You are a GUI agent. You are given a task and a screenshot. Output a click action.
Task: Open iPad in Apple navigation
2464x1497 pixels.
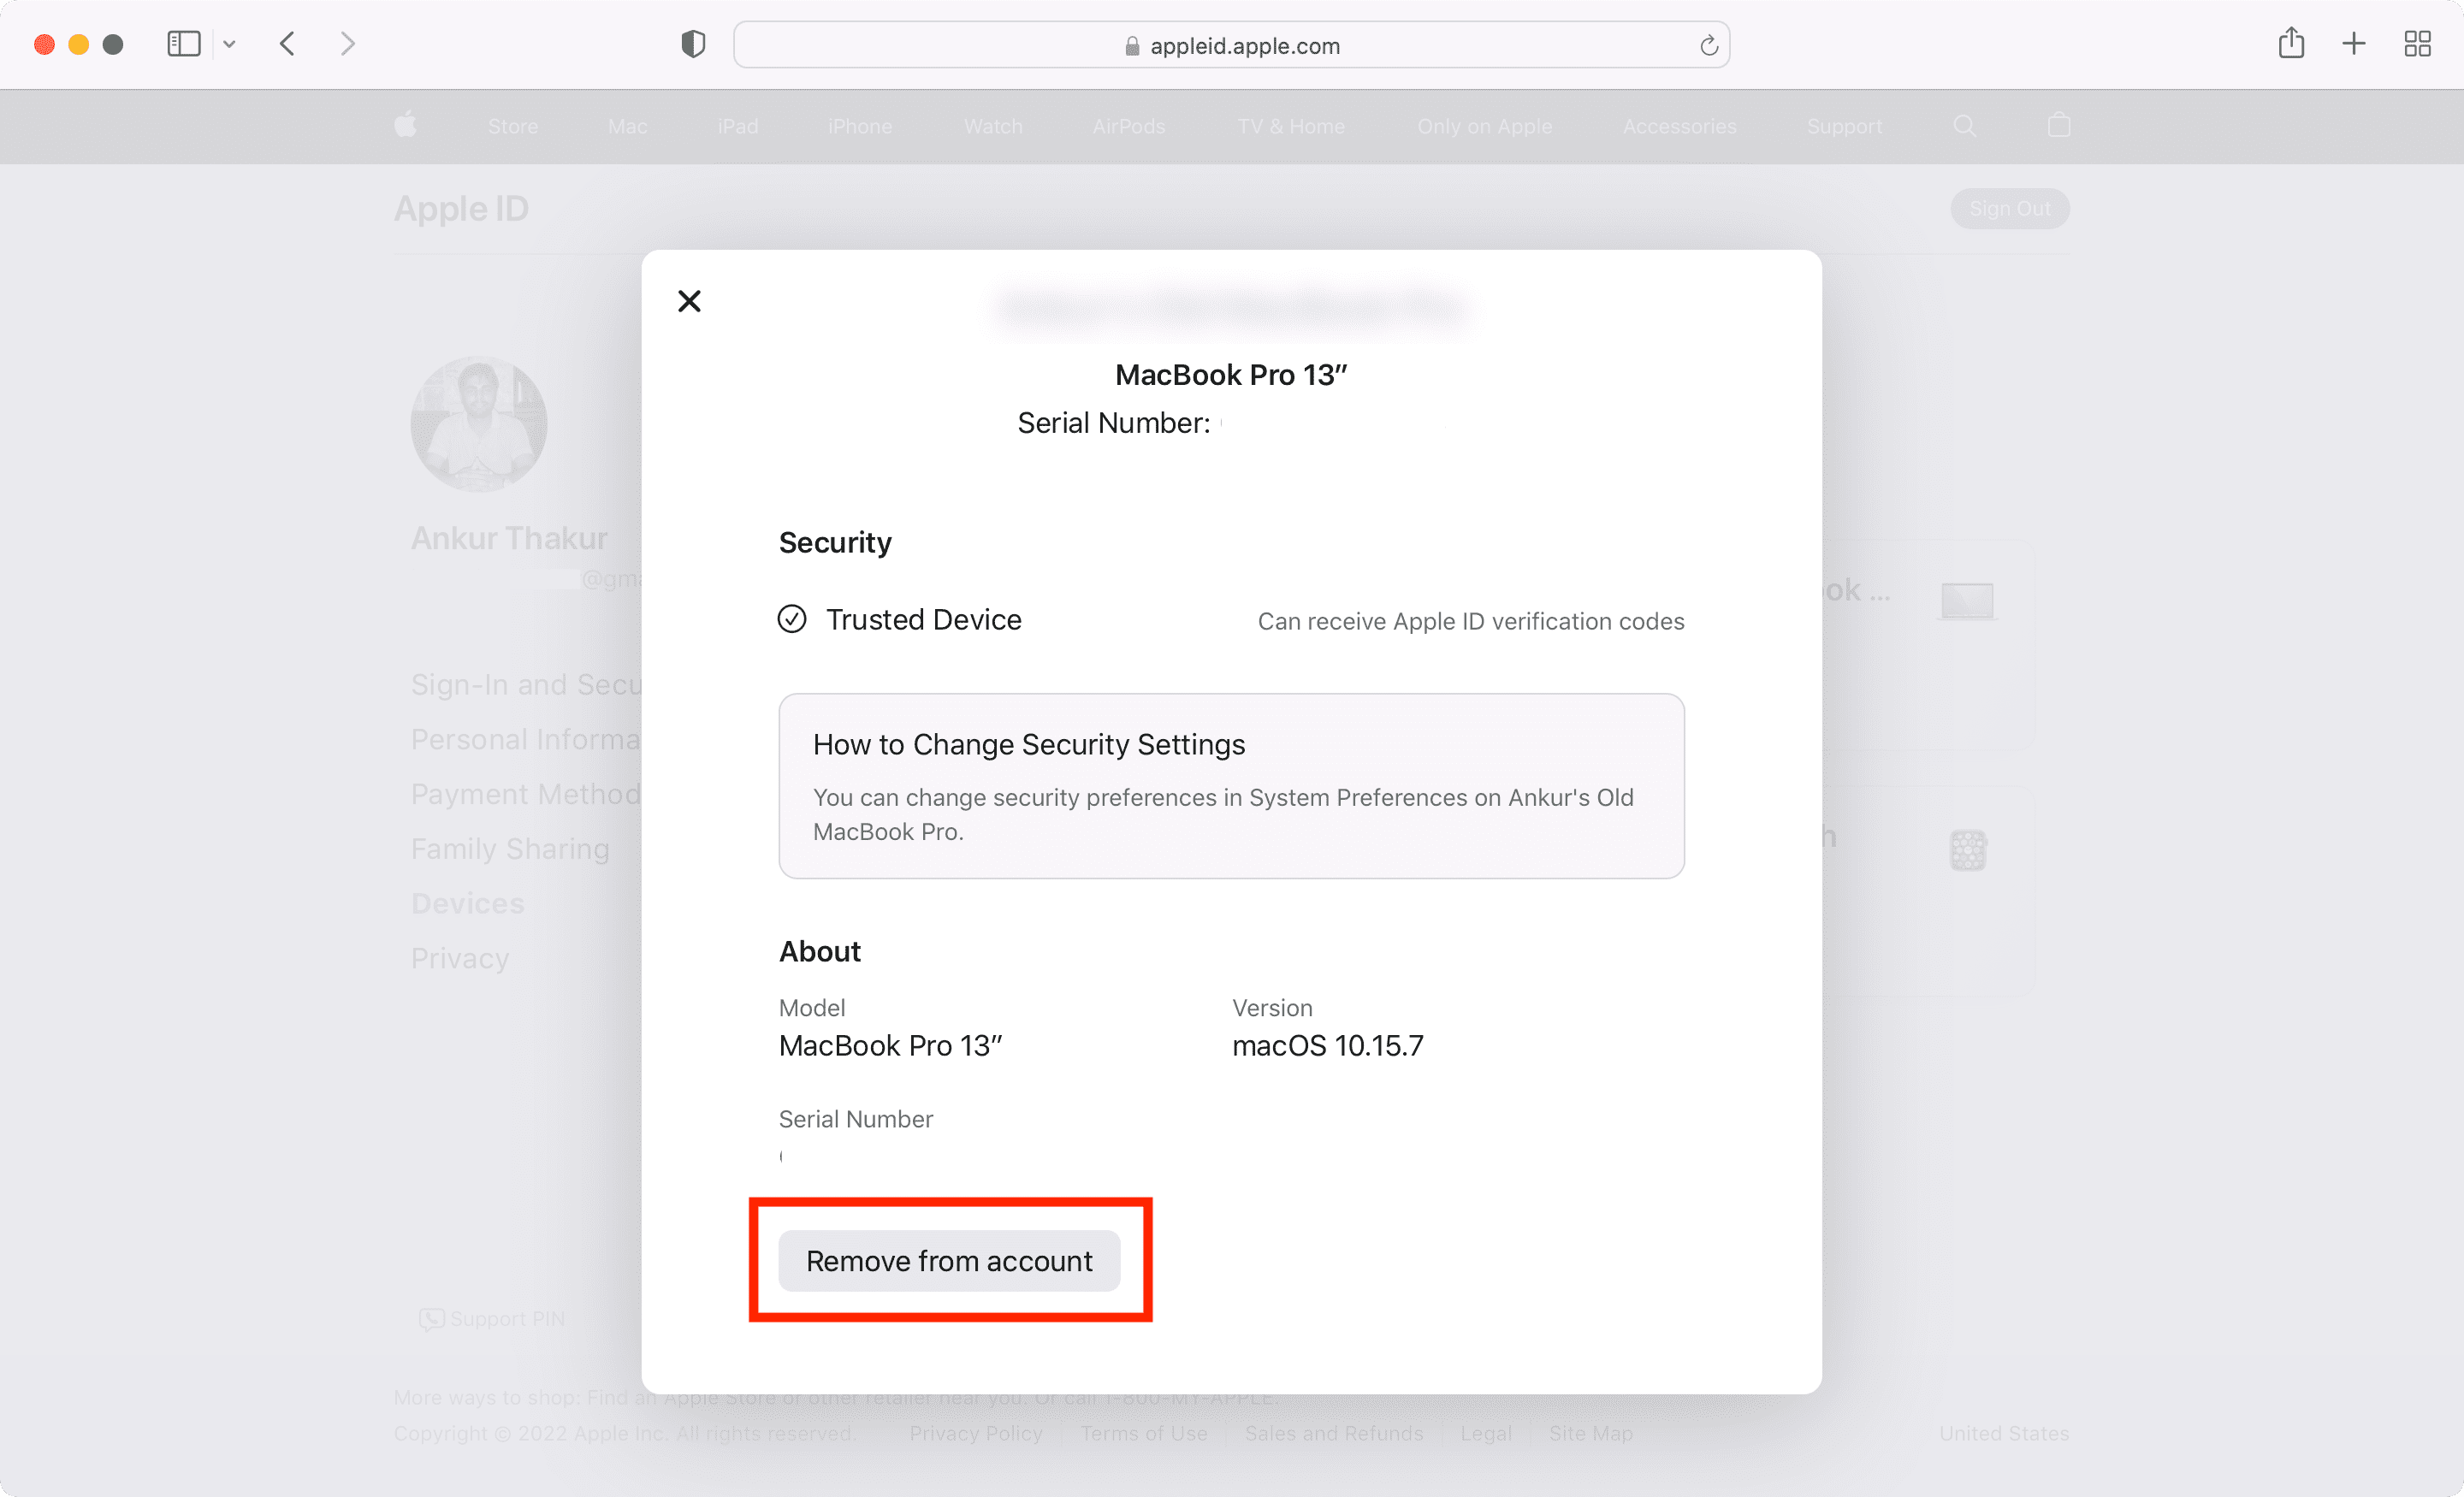[738, 126]
